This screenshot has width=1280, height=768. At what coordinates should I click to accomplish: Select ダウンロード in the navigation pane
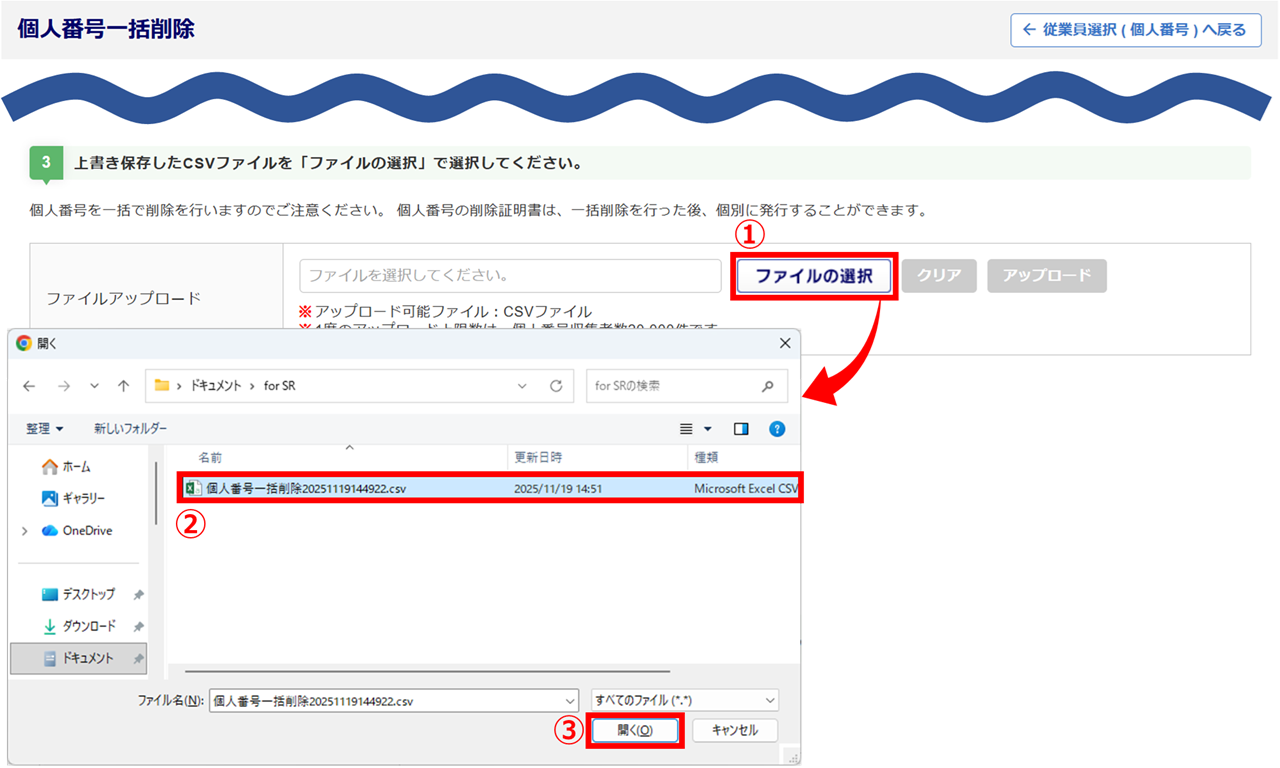(89, 626)
